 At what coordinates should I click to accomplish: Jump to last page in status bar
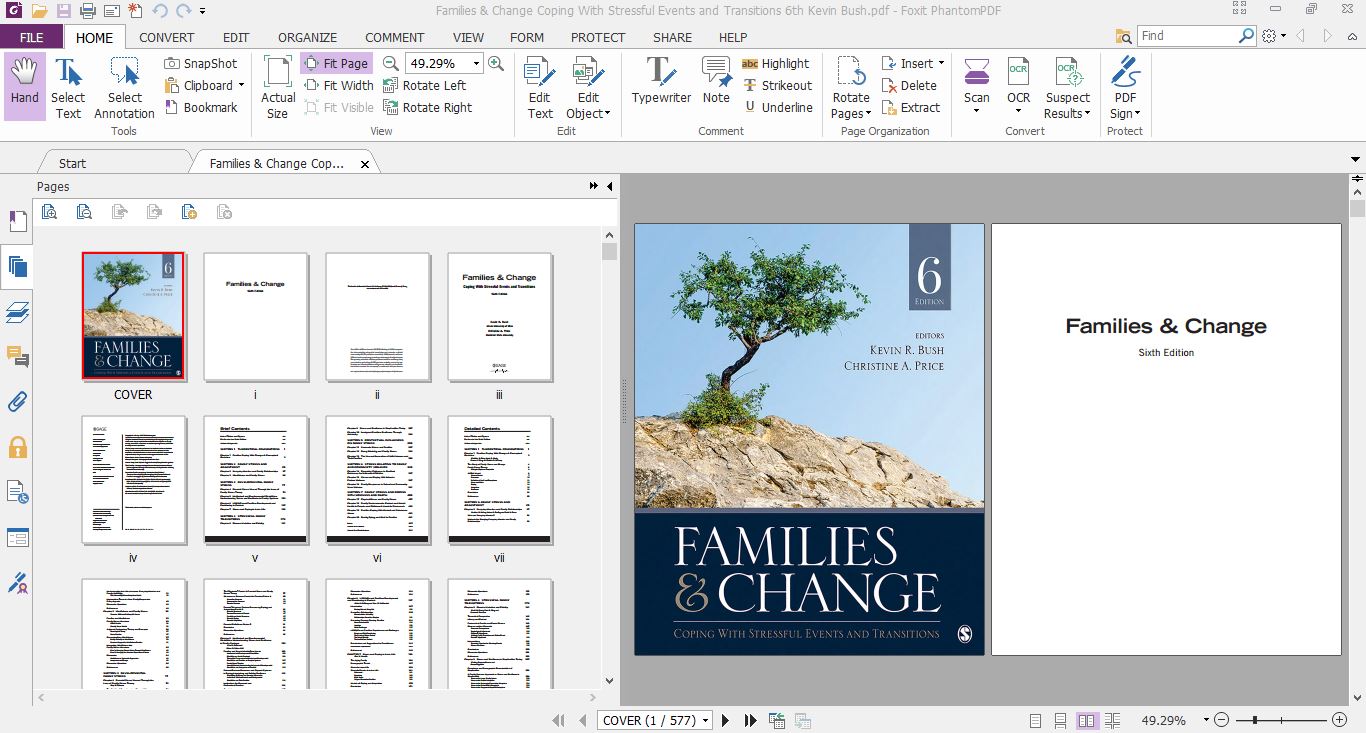click(749, 720)
